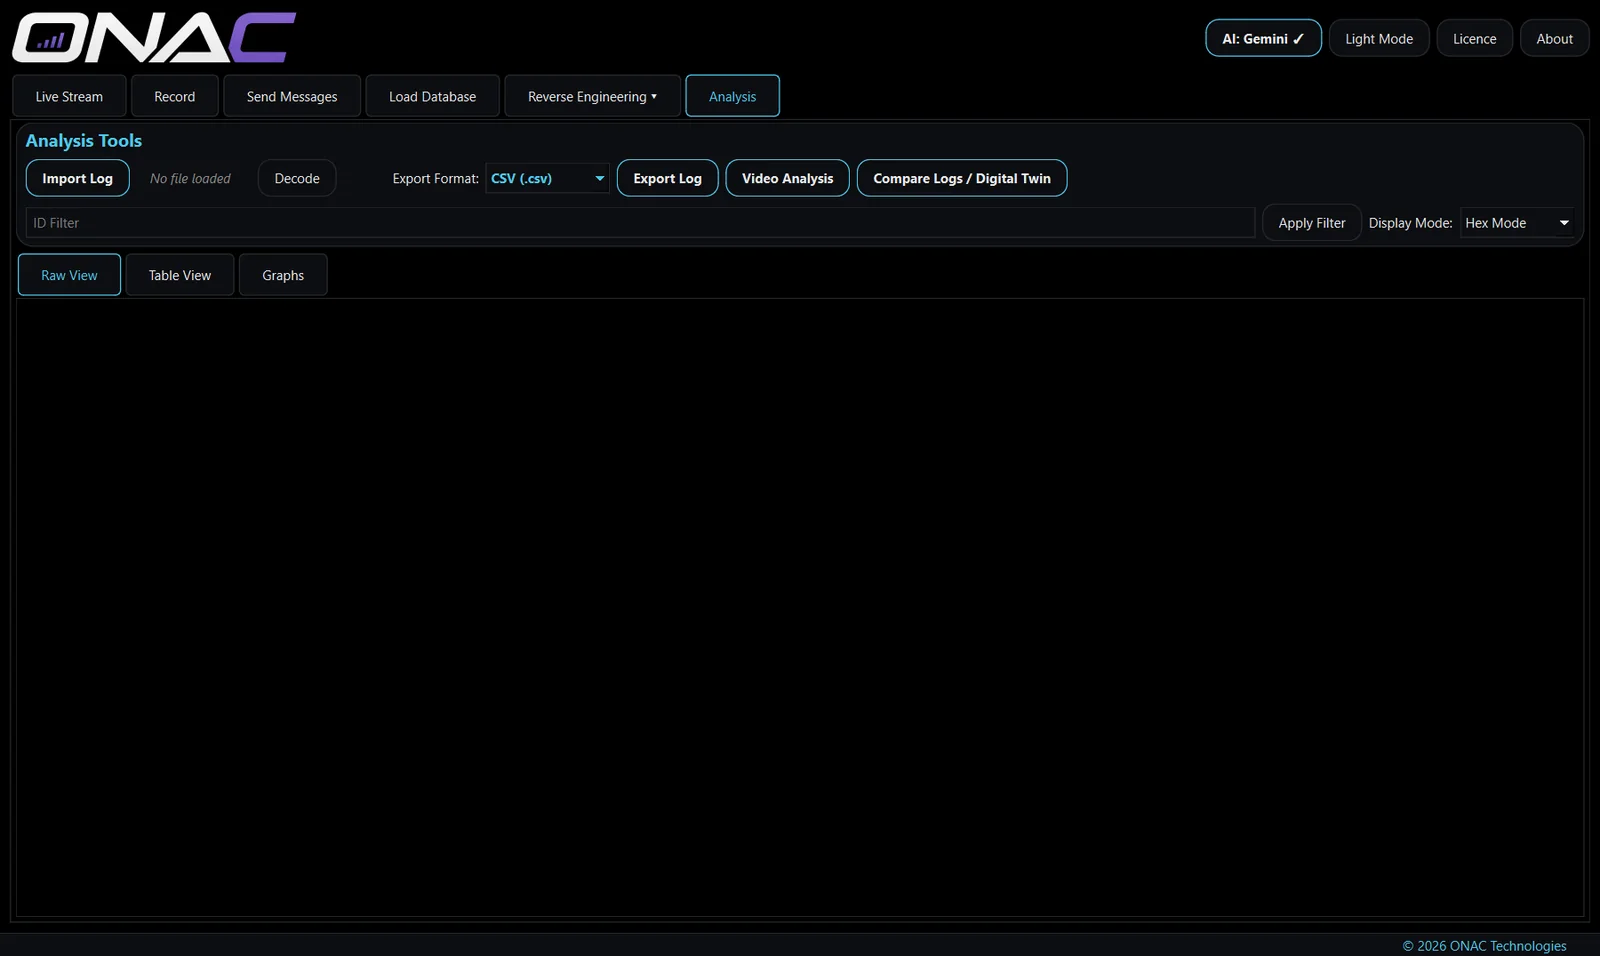1600x956 pixels.
Task: Click the ONAC logo
Action: point(154,38)
